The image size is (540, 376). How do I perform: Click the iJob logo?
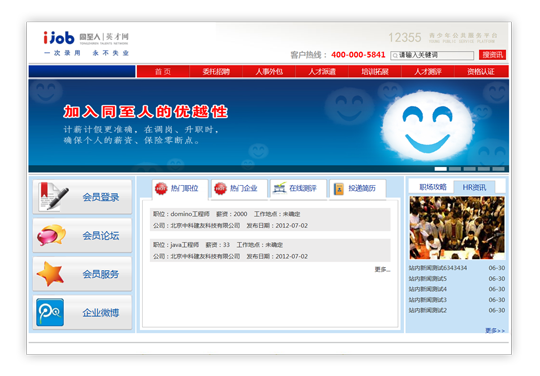pyautogui.click(x=59, y=38)
